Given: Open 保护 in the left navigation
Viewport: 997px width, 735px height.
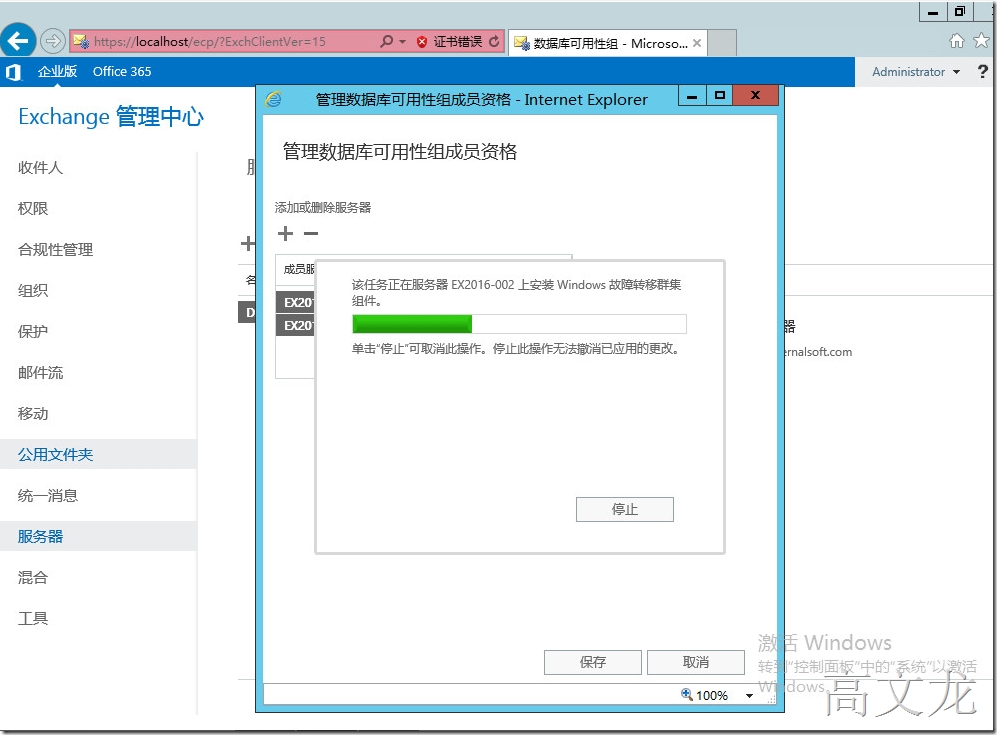Looking at the screenshot, I should [x=33, y=332].
